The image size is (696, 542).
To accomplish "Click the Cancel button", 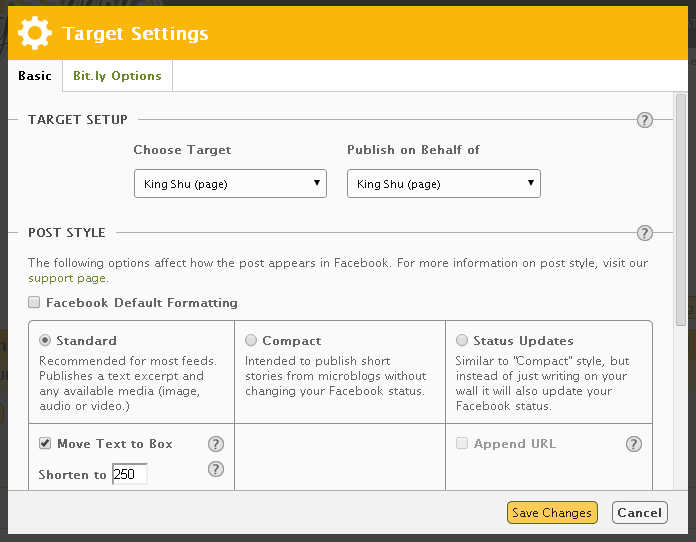I will pyautogui.click(x=640, y=513).
